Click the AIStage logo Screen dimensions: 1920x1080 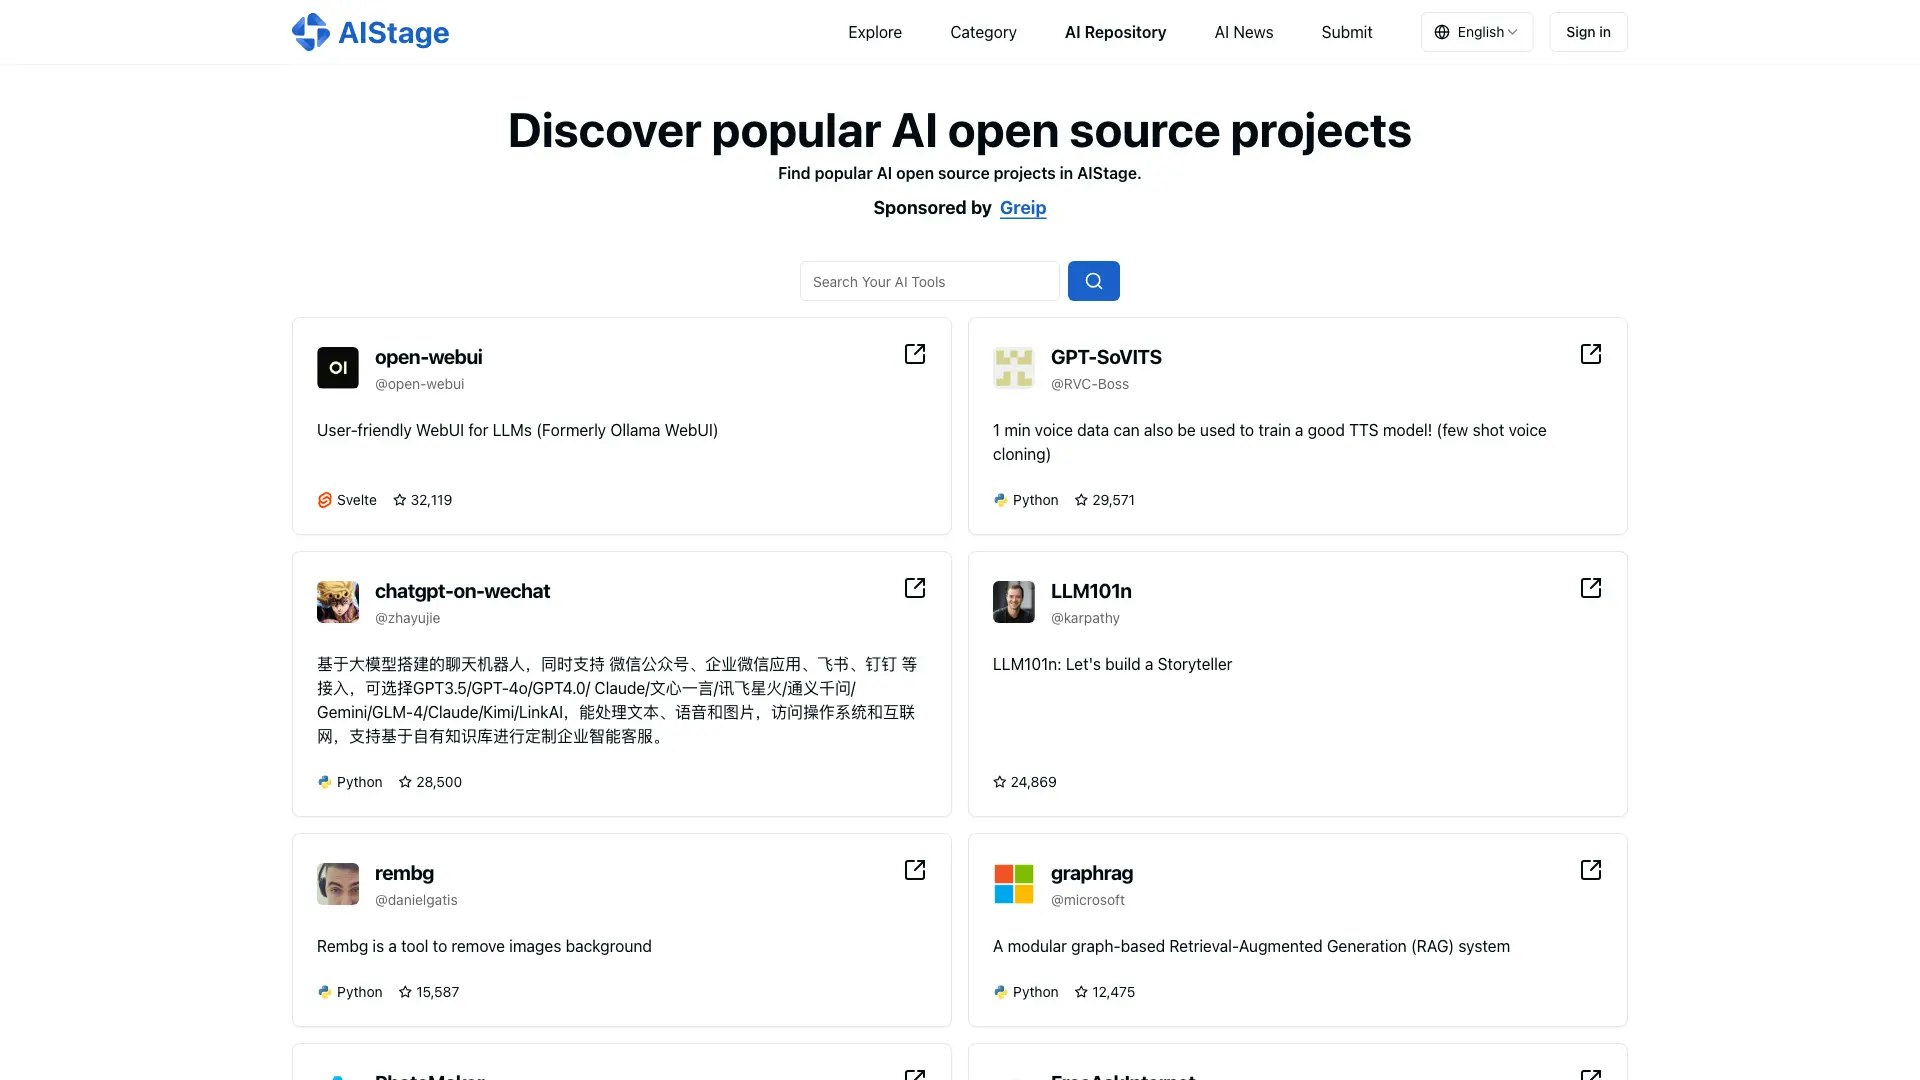[x=370, y=32]
